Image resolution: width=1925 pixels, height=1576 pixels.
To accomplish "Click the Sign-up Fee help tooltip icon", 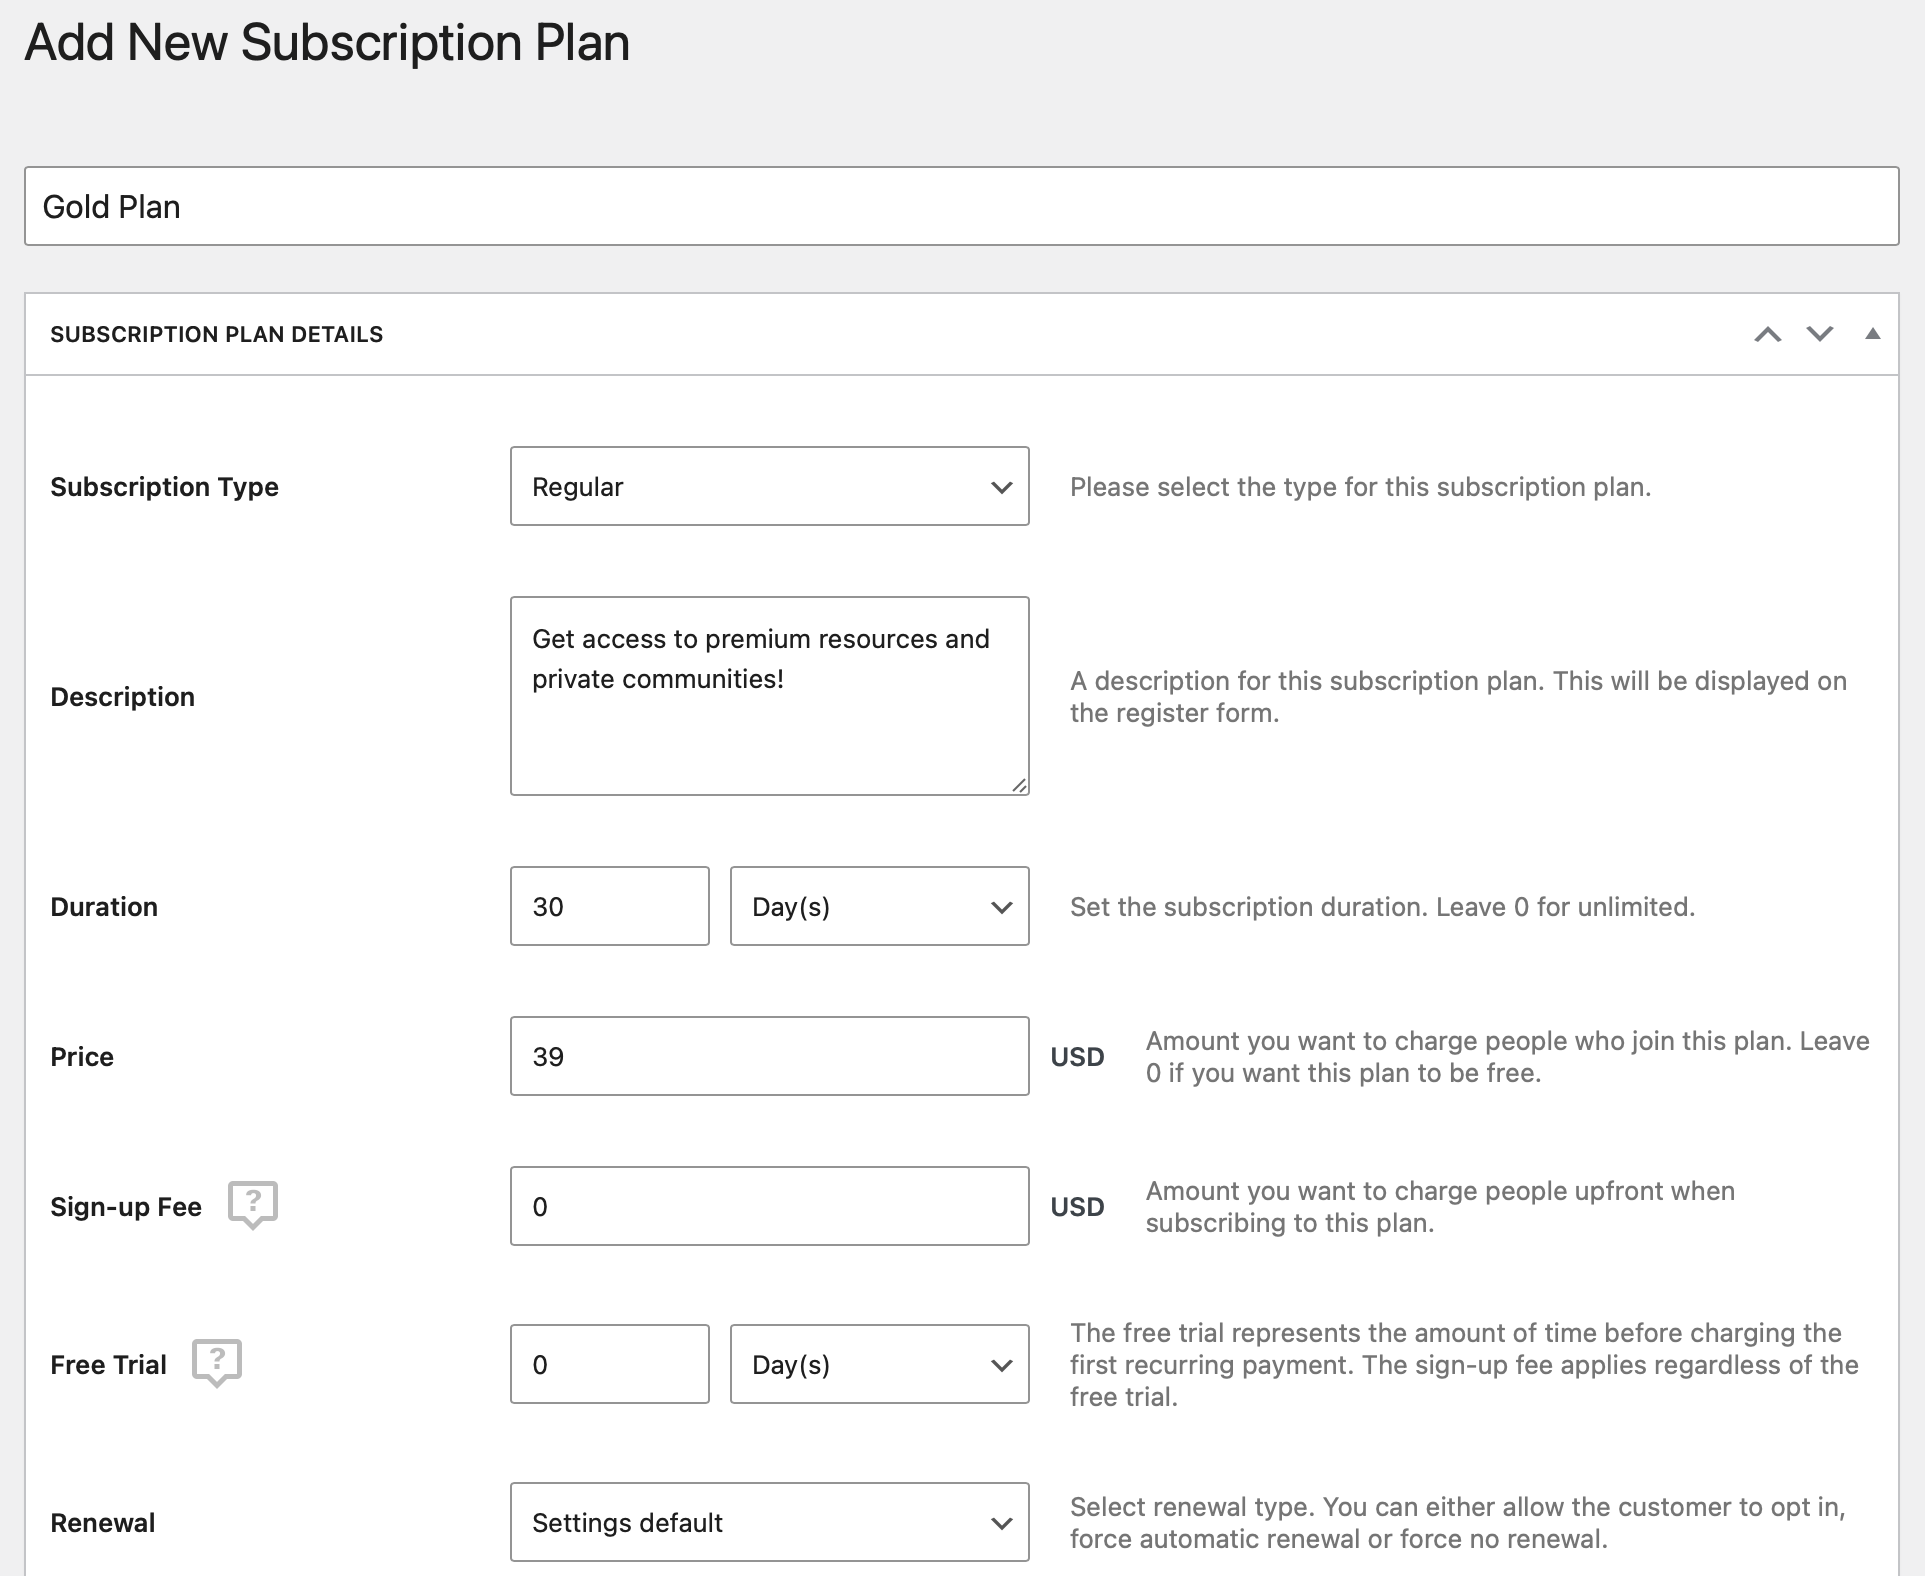I will point(253,1205).
